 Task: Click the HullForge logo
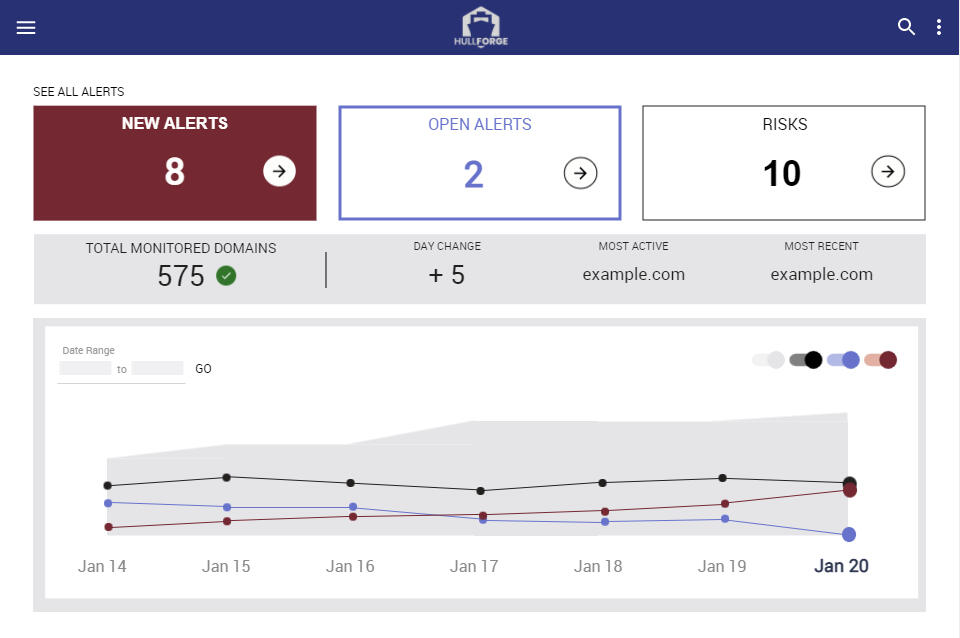pos(480,27)
